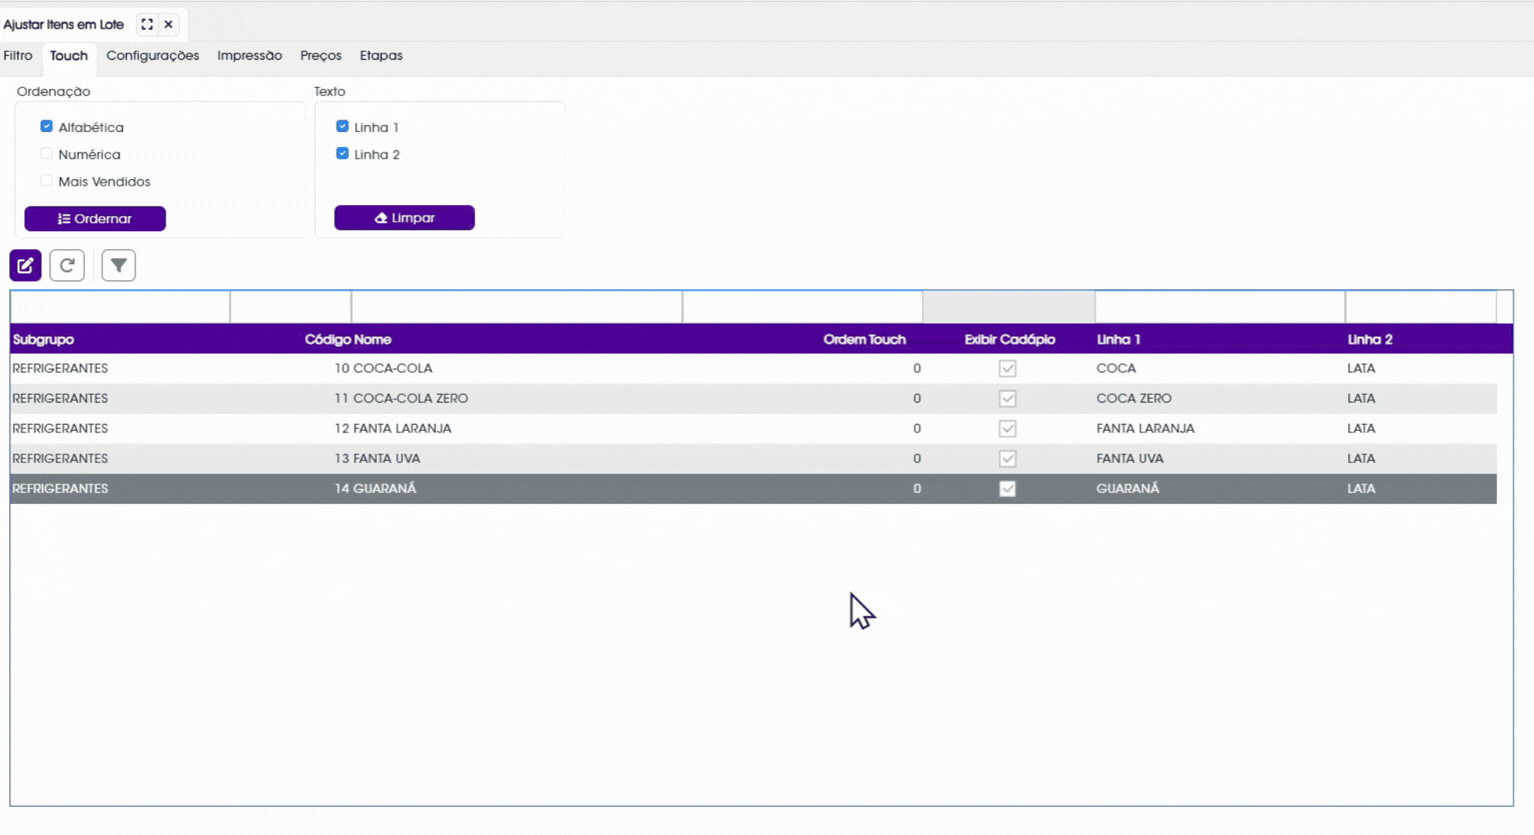The image size is (1534, 835).
Task: Sort by the Ordem Touch column header
Action: point(864,339)
